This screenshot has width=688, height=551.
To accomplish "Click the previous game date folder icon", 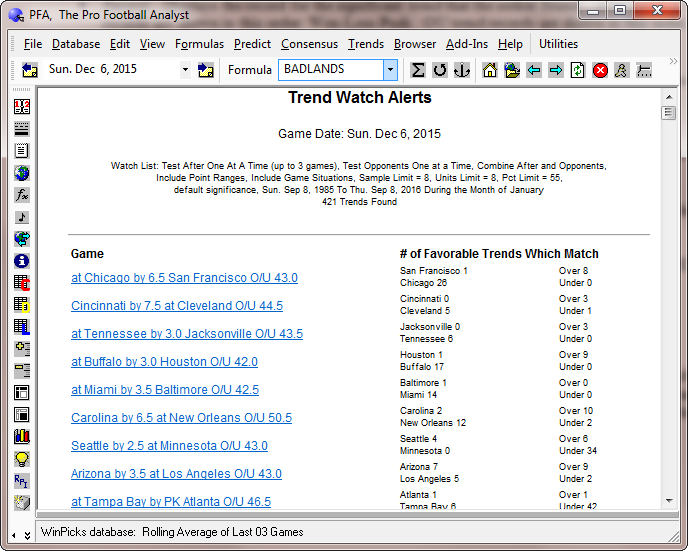I will 29,70.
